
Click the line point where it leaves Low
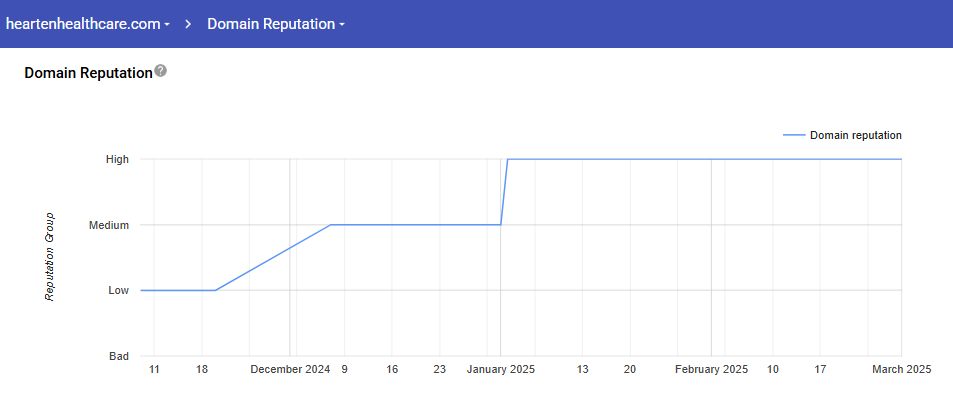coord(215,290)
